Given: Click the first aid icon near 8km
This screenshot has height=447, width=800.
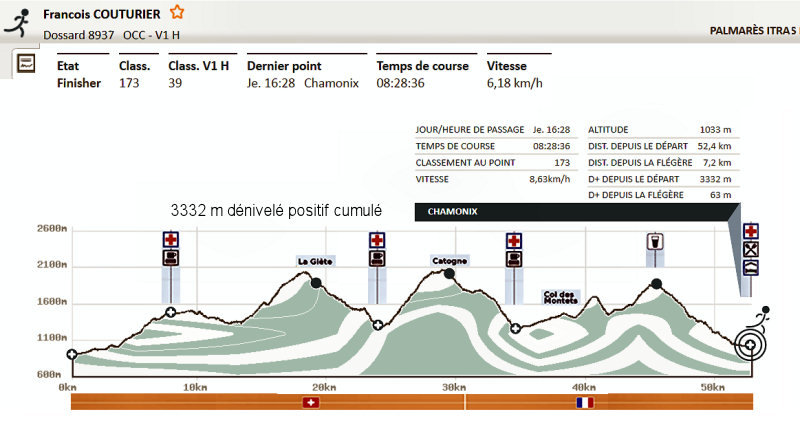Looking at the screenshot, I should pos(170,239).
